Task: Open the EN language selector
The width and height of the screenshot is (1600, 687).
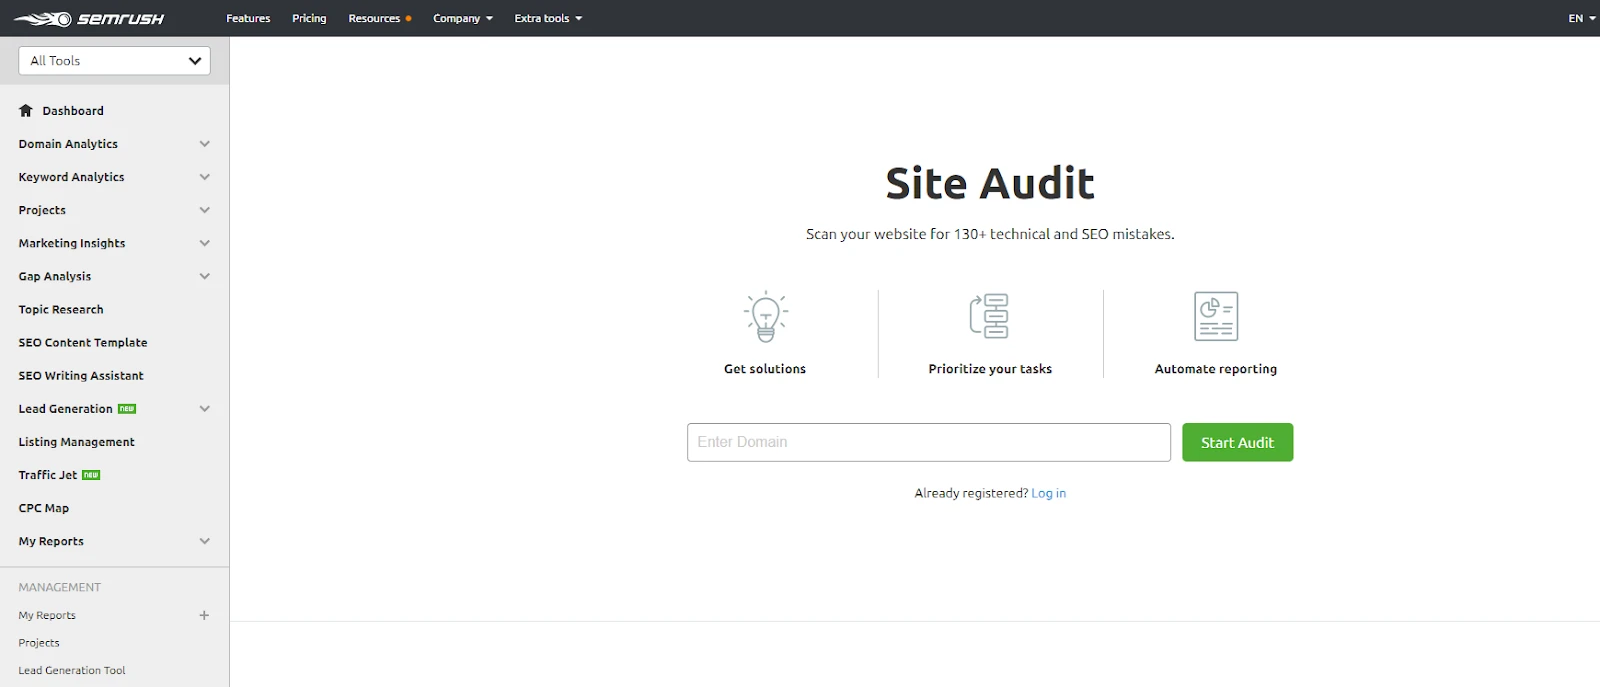Action: [x=1581, y=19]
